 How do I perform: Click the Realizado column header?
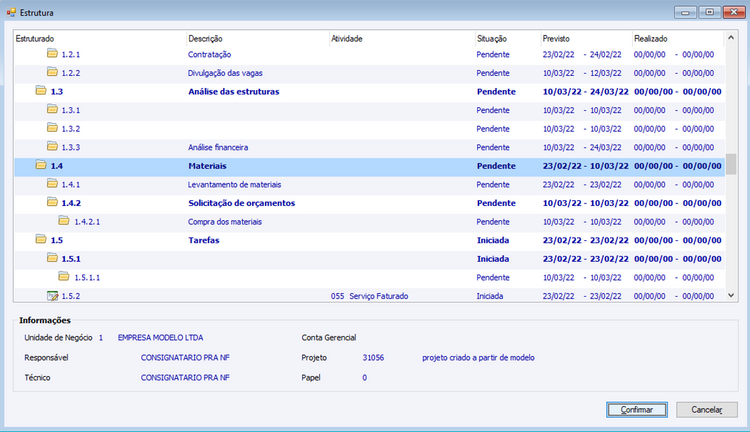tap(651, 39)
